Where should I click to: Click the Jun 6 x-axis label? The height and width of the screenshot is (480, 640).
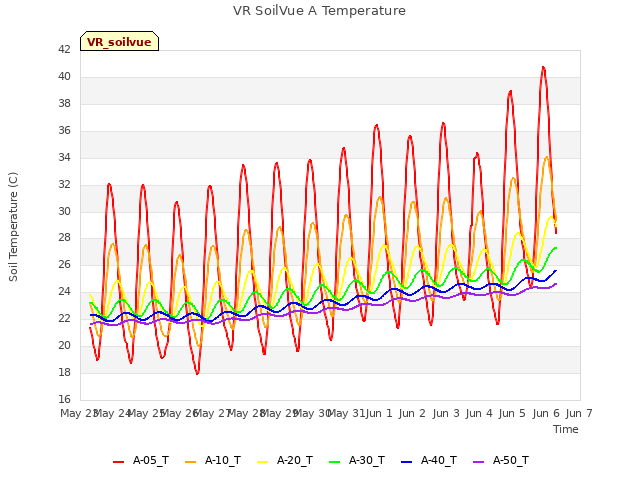[546, 413]
